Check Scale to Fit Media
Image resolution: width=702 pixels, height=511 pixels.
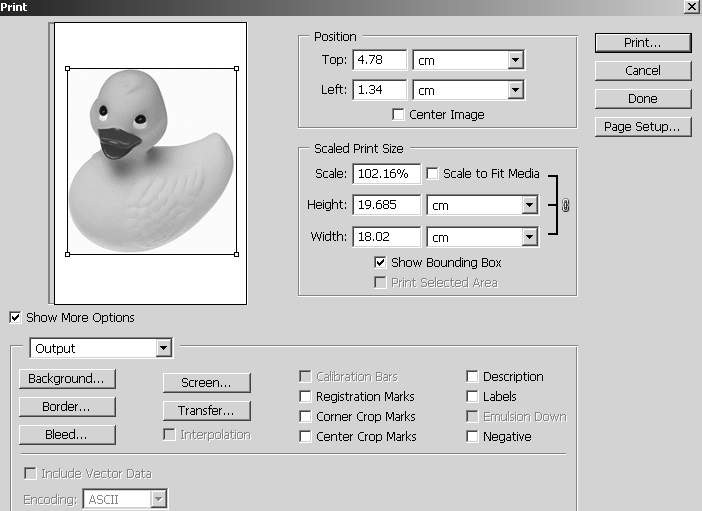pos(432,174)
